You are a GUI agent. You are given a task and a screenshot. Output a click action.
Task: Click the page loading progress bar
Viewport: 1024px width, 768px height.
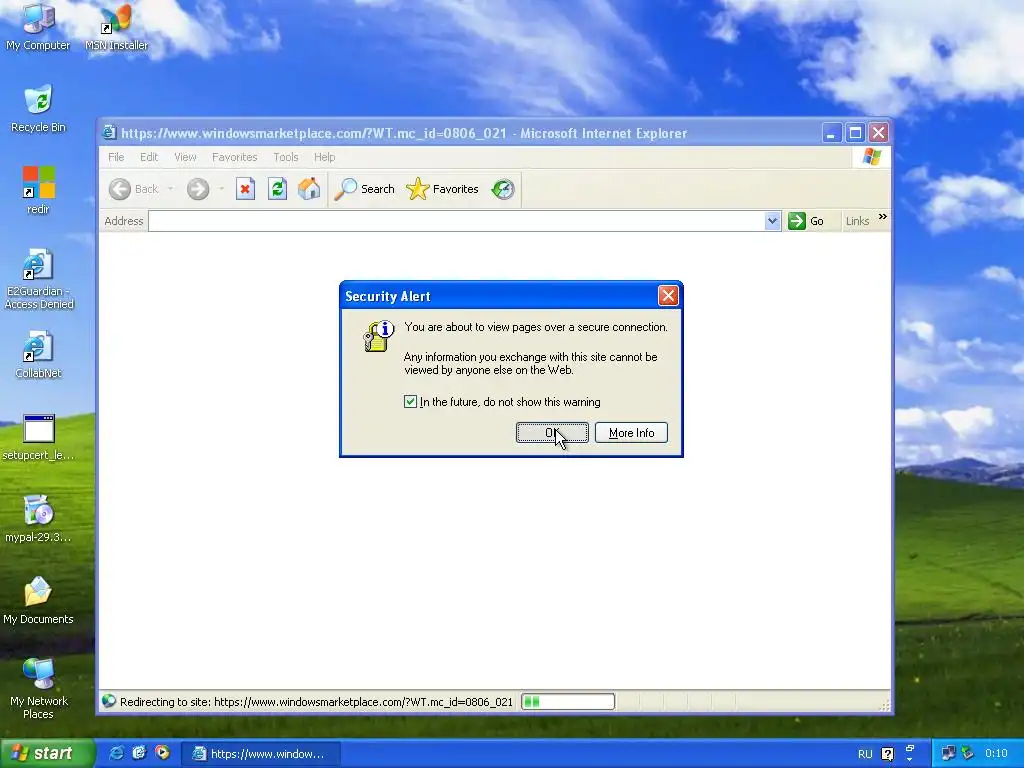click(568, 701)
